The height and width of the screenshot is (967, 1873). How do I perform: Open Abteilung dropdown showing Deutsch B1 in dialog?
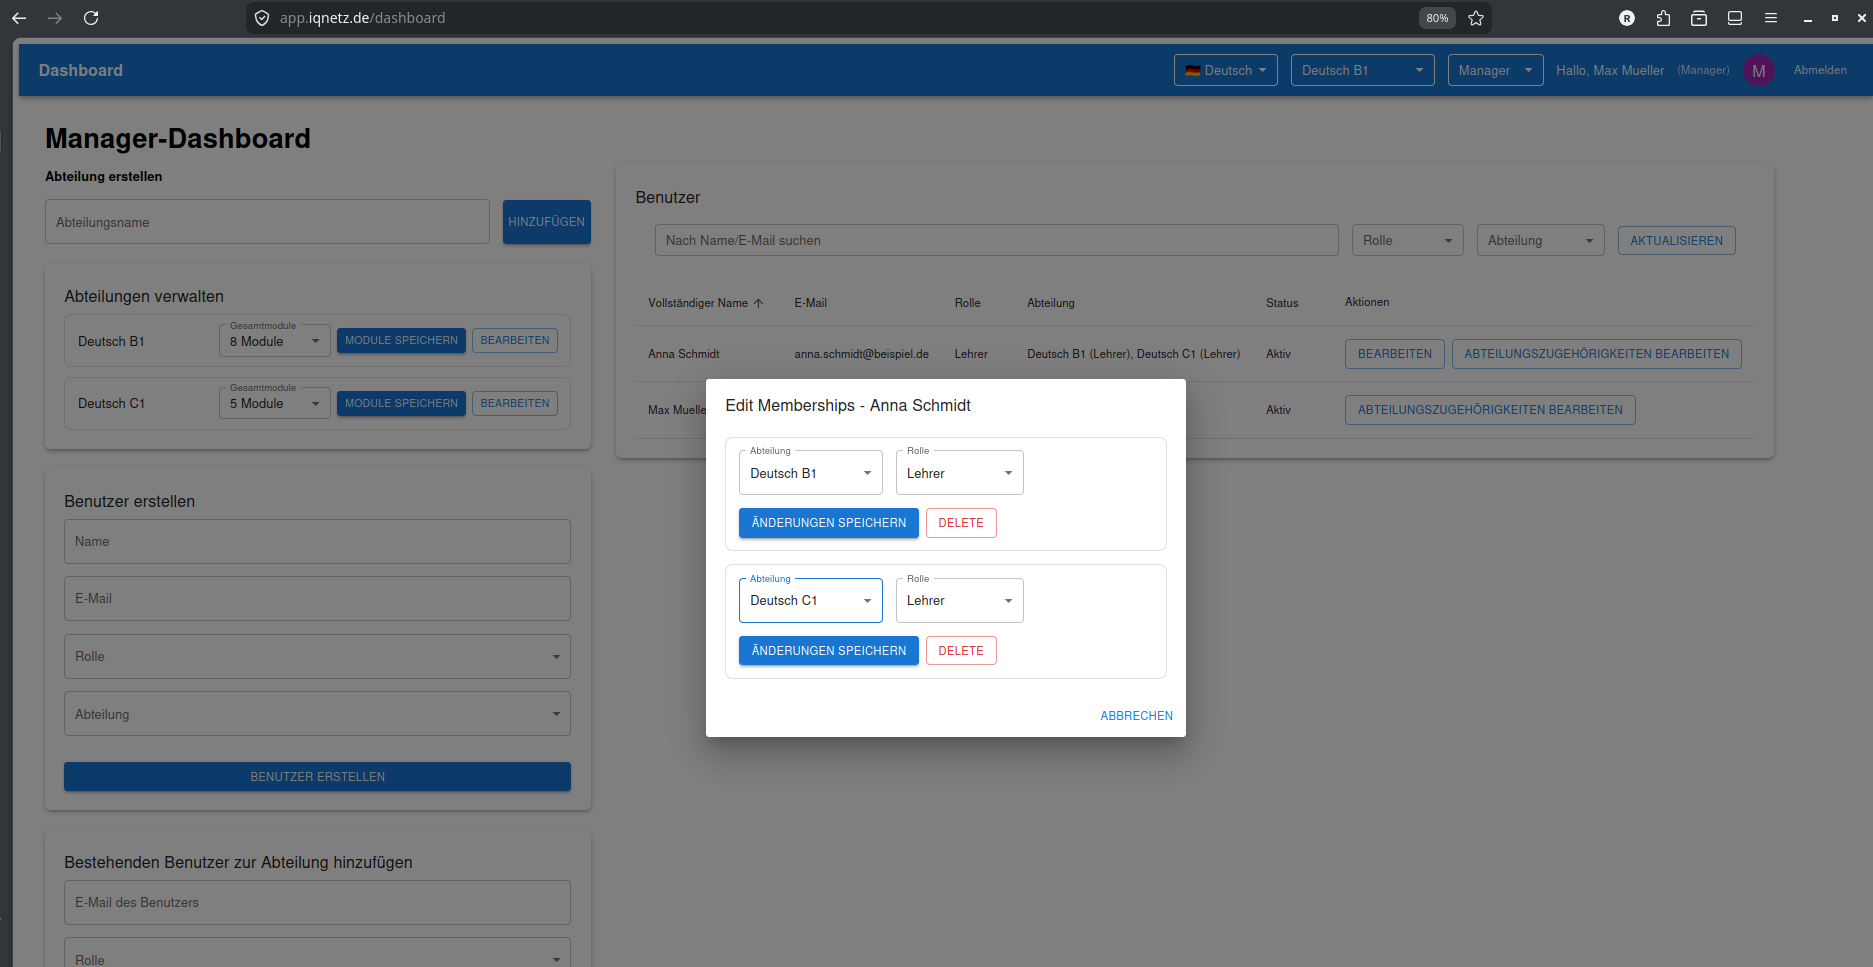pyautogui.click(x=810, y=473)
